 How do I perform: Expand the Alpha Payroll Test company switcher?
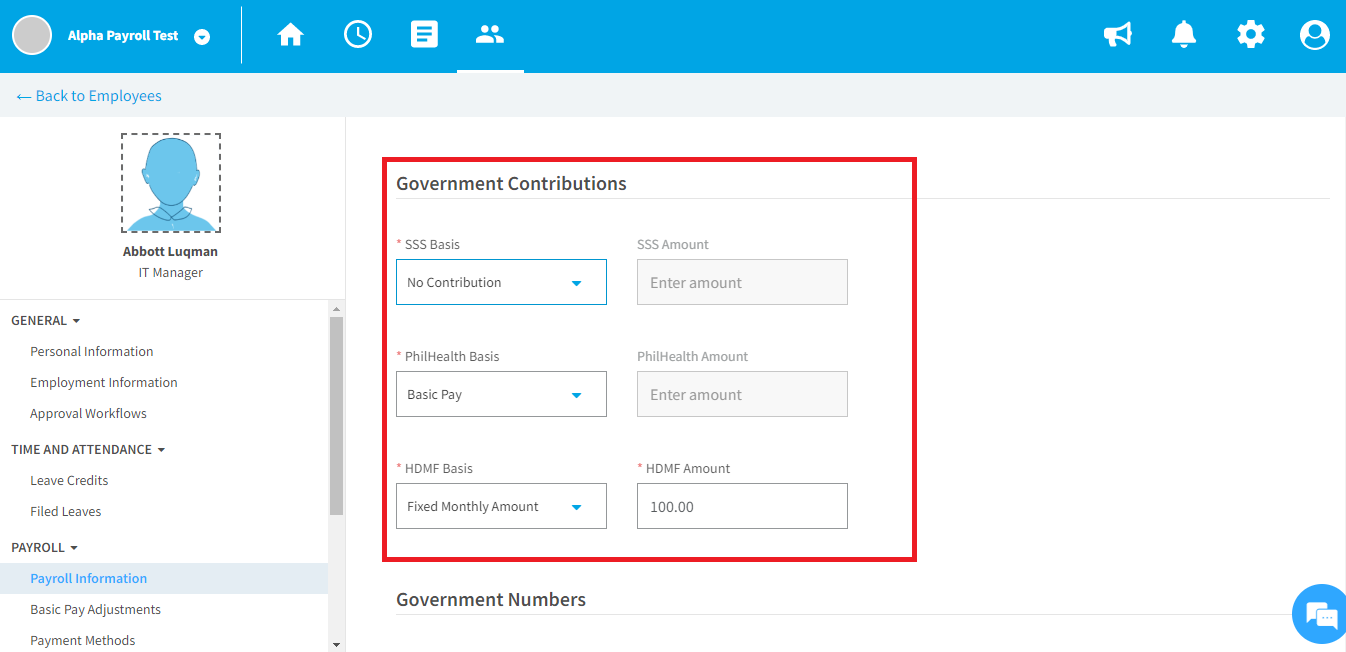click(202, 37)
